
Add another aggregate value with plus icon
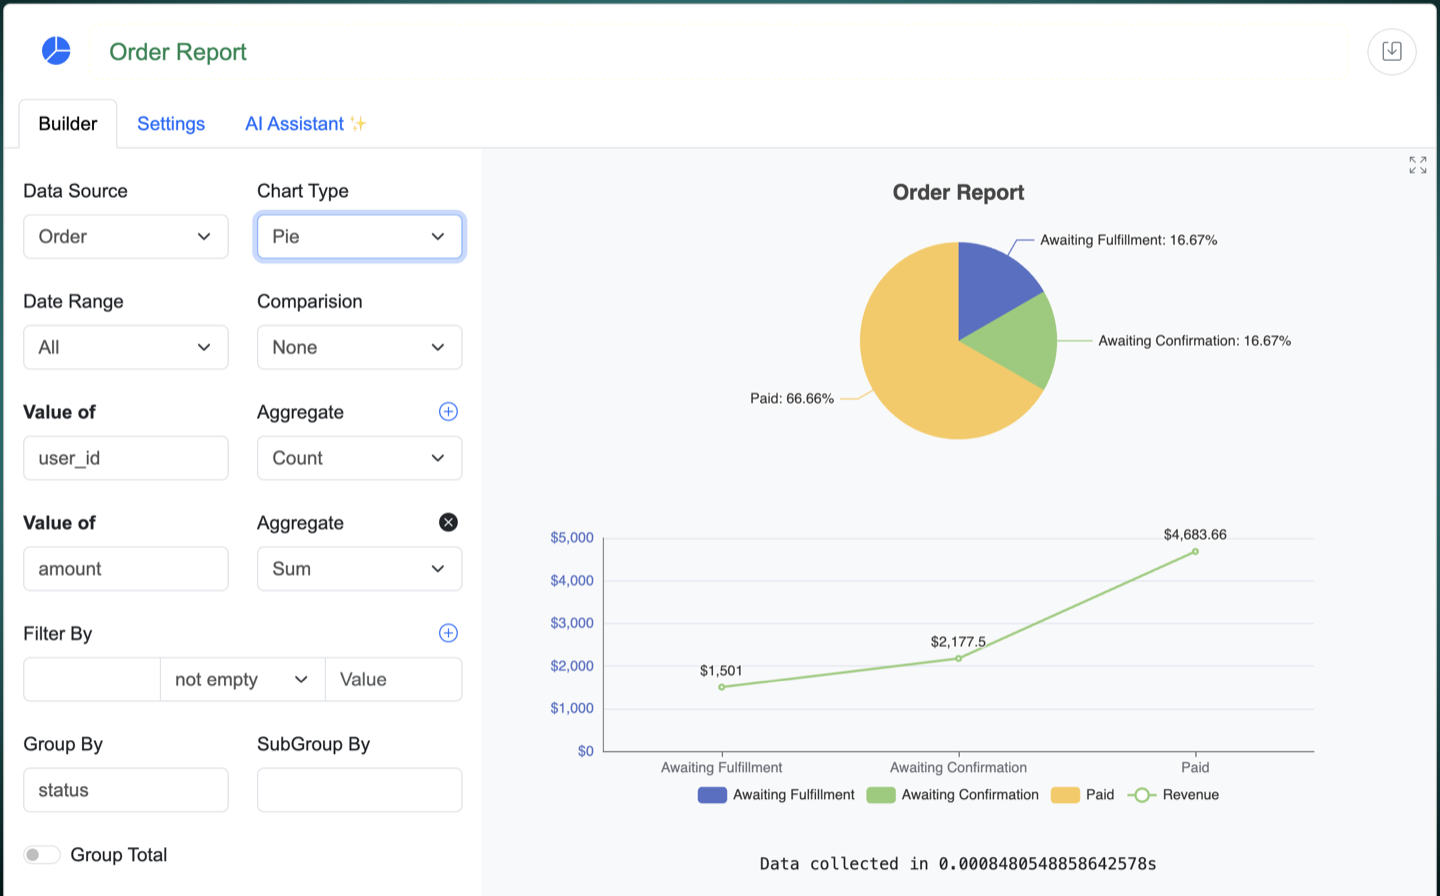[x=448, y=412]
